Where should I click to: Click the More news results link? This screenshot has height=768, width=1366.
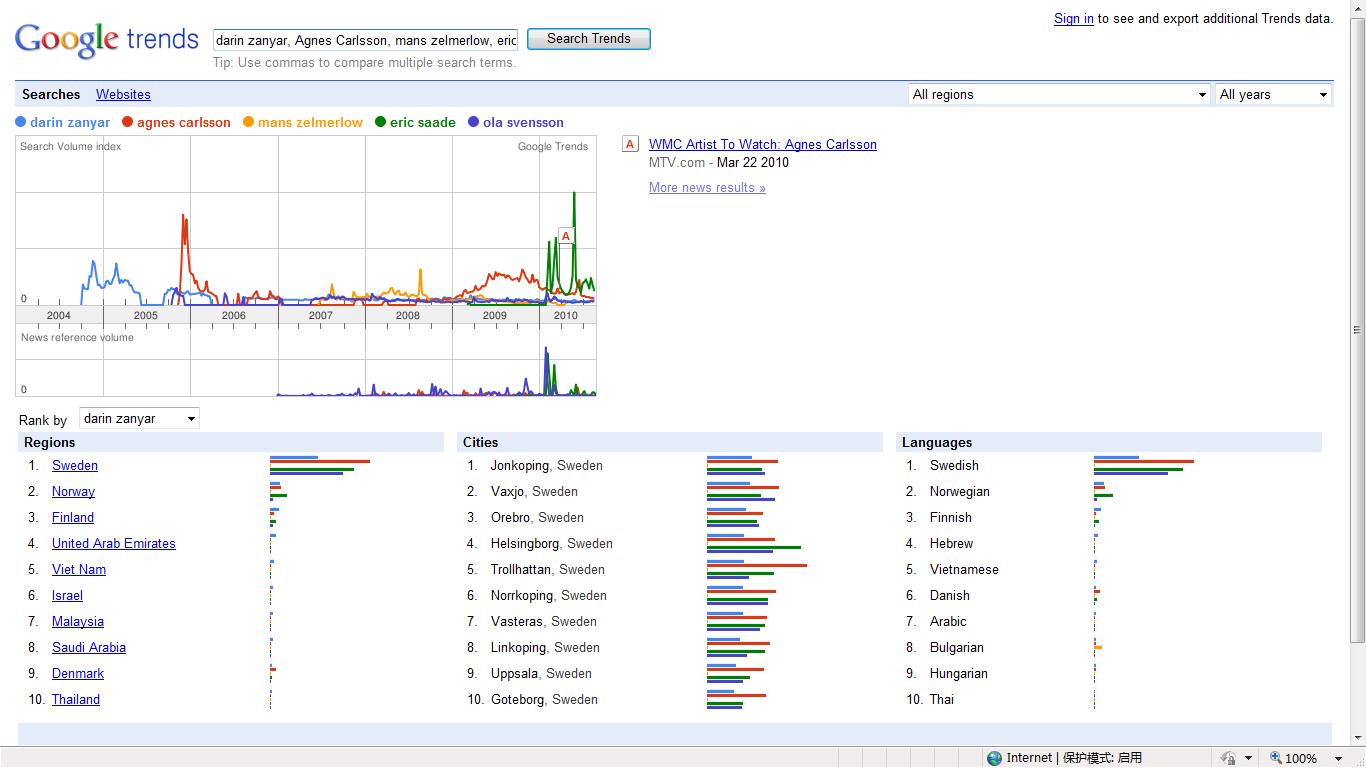(x=707, y=187)
